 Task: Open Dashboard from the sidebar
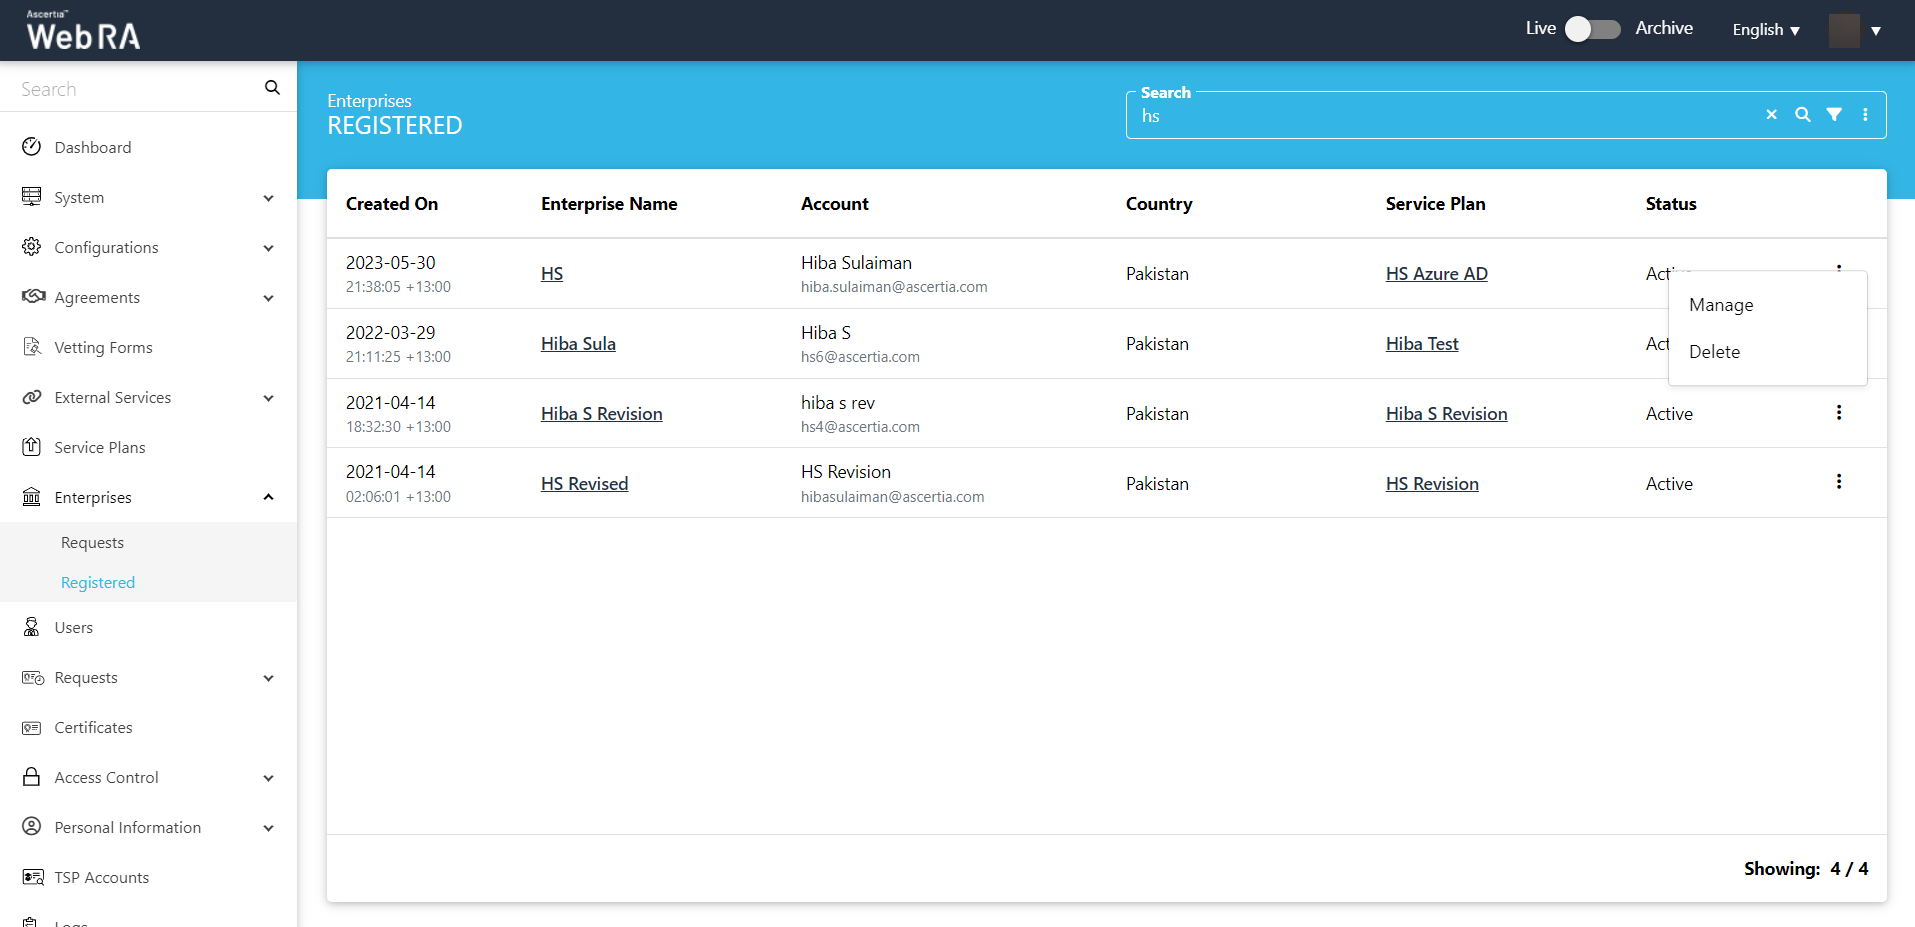(x=93, y=147)
